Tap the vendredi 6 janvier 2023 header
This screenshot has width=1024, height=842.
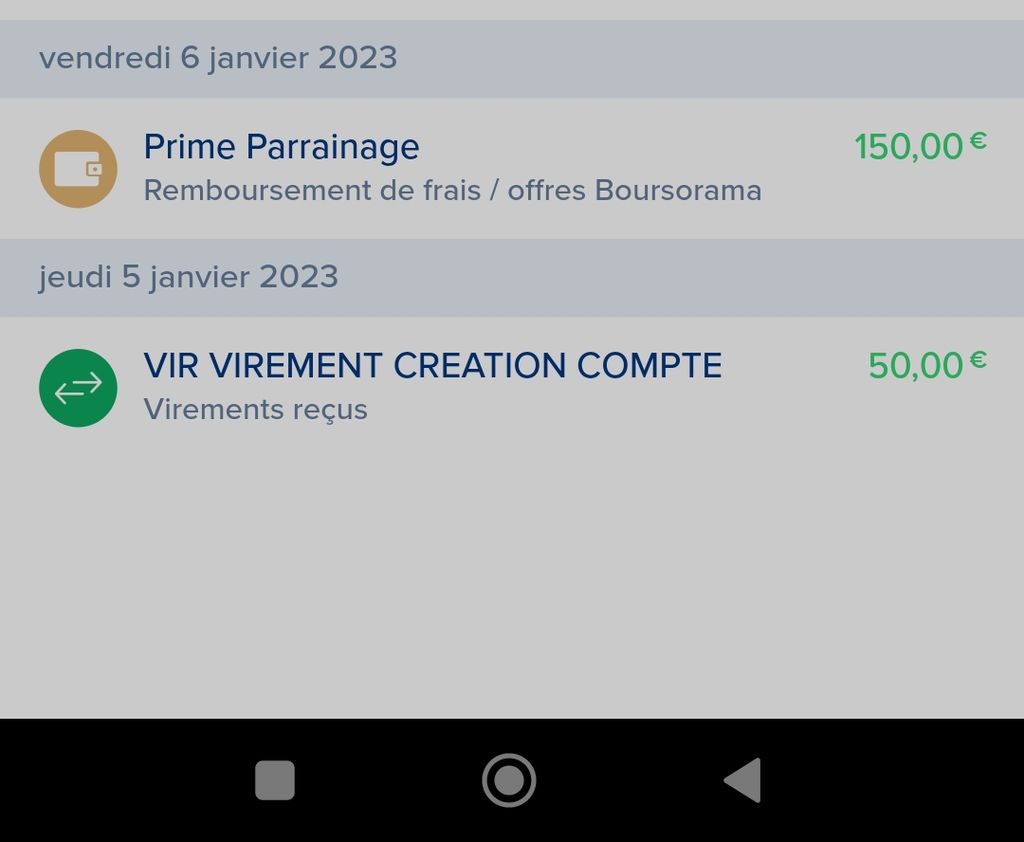(x=218, y=58)
